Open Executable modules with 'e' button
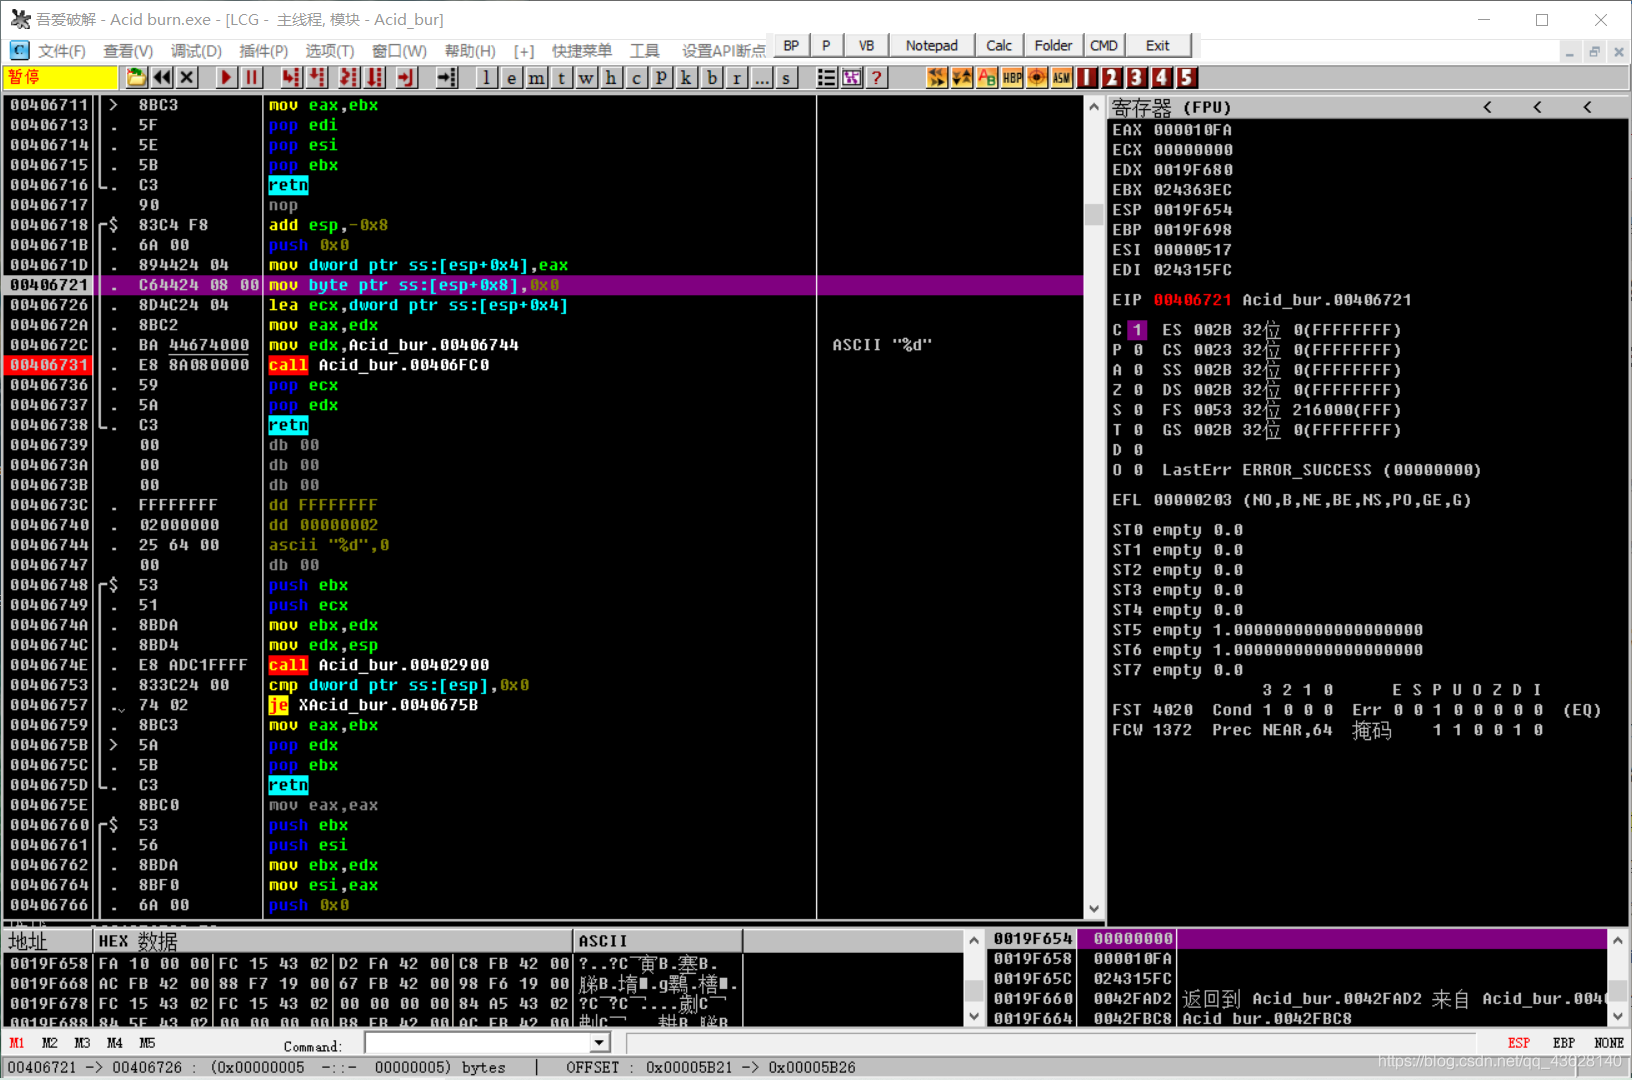This screenshot has width=1632, height=1080. [x=511, y=78]
